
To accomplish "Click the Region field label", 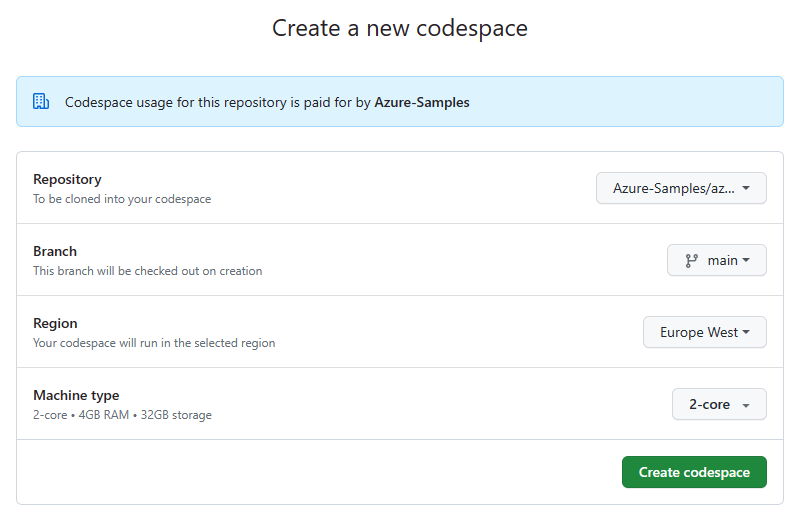I will [x=55, y=323].
